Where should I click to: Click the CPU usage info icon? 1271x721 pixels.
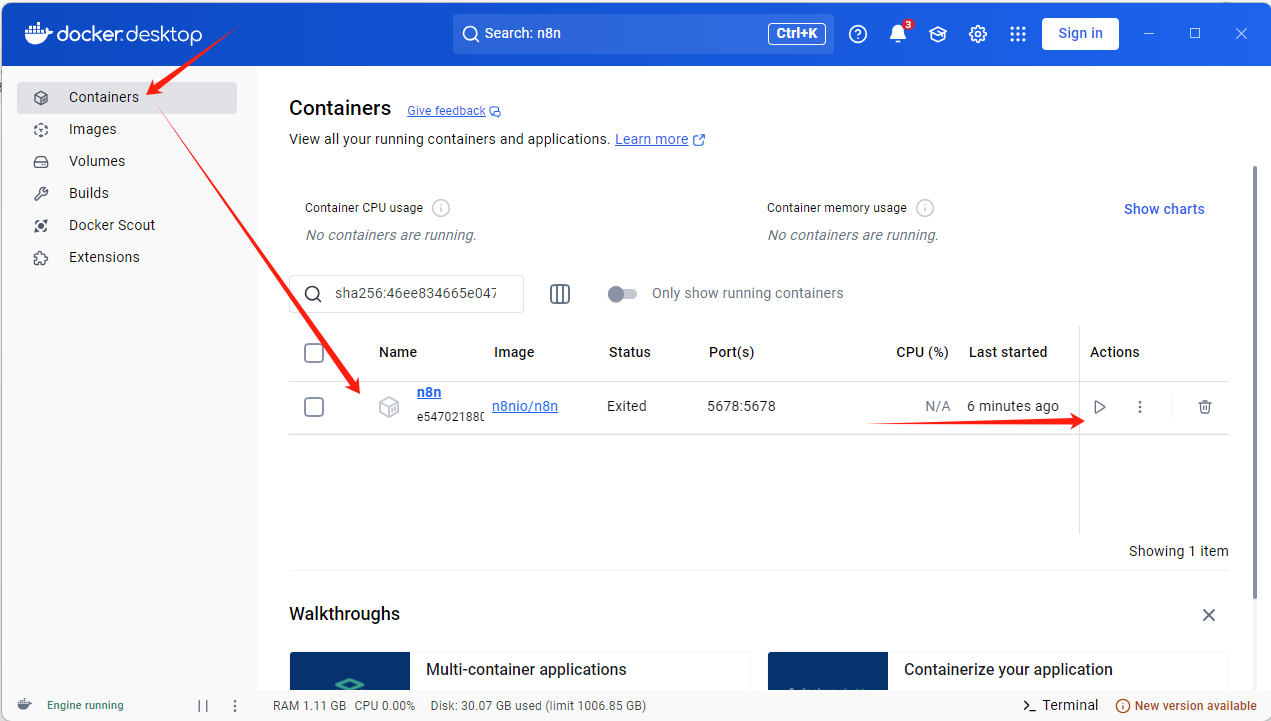point(441,208)
